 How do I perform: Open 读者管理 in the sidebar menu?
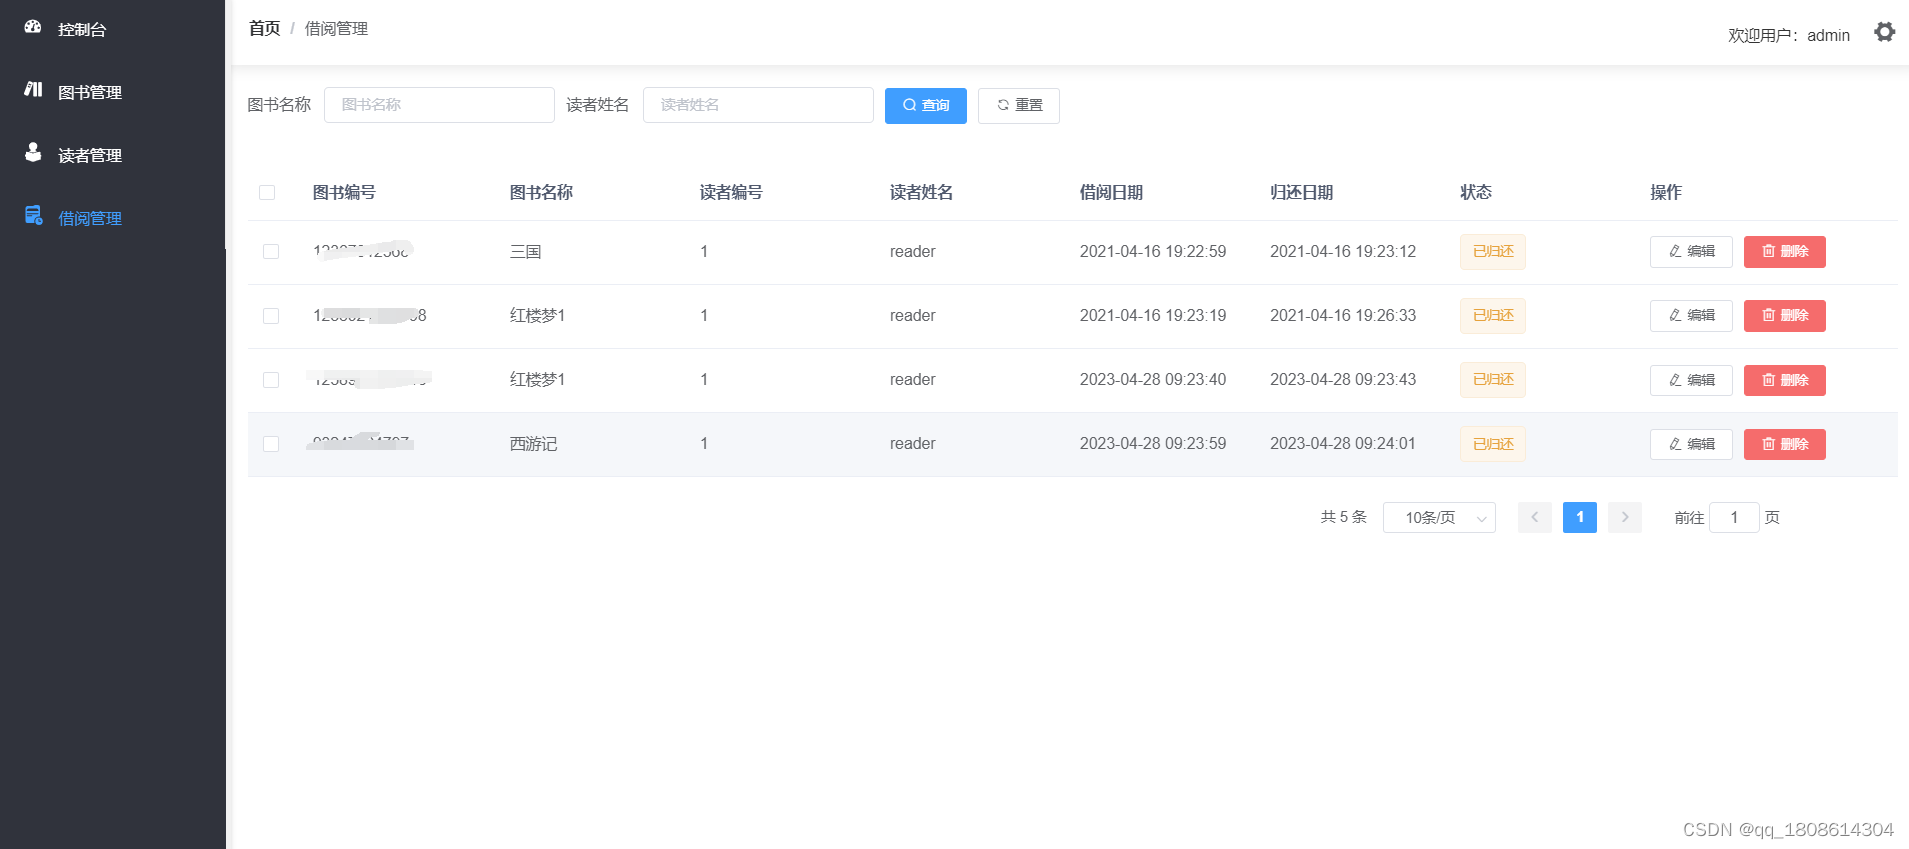tap(90, 155)
